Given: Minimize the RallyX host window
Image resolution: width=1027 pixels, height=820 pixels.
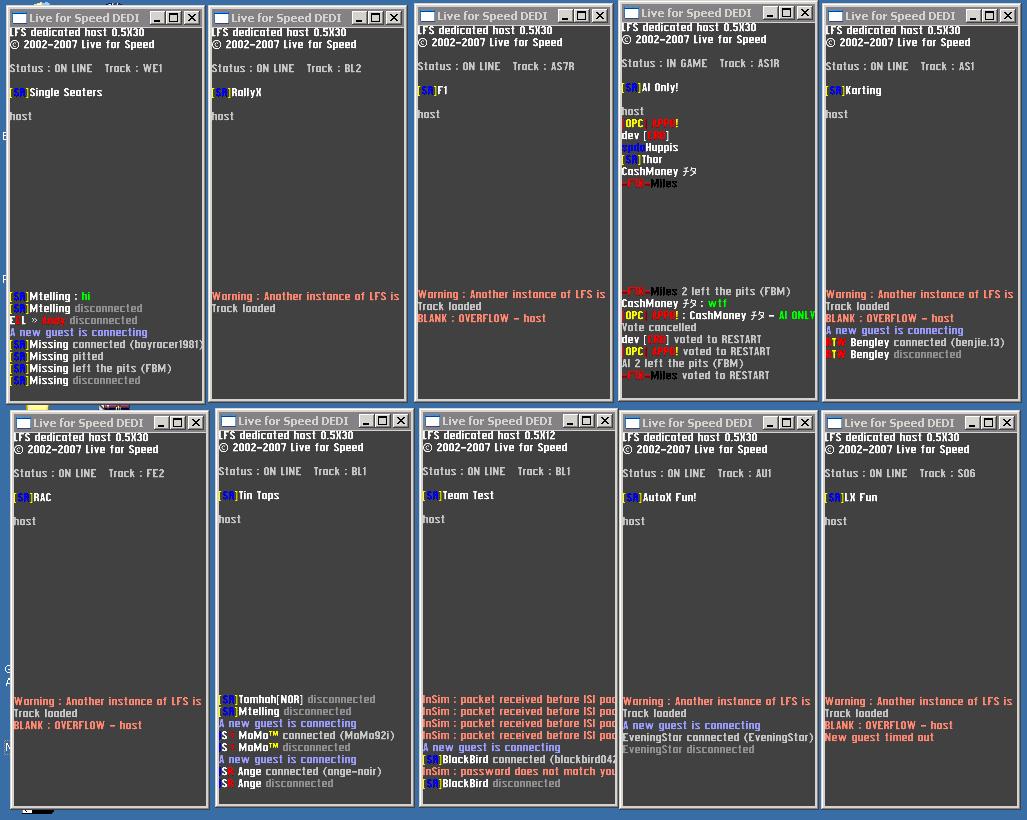Looking at the screenshot, I should click(359, 18).
